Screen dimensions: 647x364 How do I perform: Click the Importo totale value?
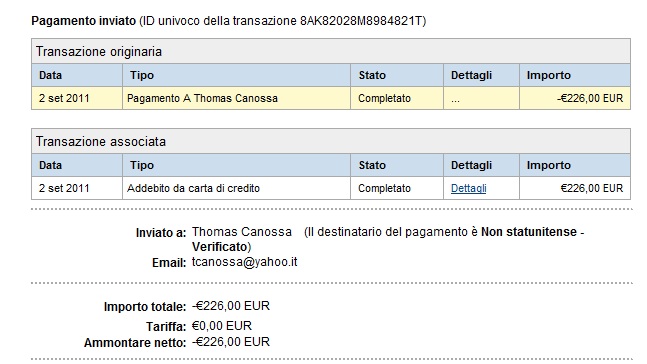click(x=231, y=306)
